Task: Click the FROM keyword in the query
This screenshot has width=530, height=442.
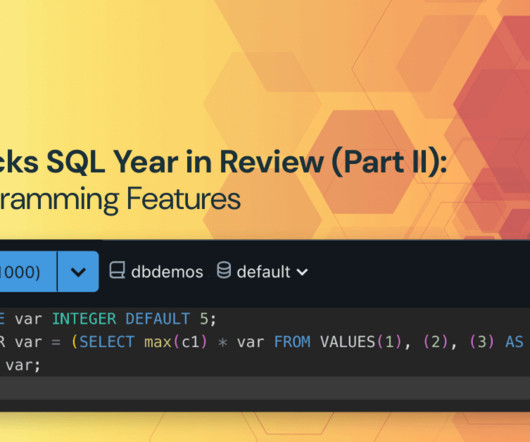Action: tap(292, 342)
